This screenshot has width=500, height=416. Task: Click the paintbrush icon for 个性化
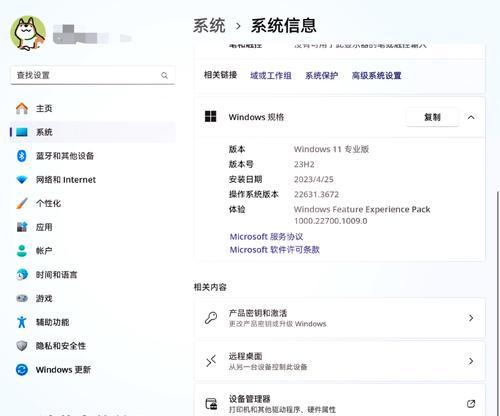tap(22, 203)
